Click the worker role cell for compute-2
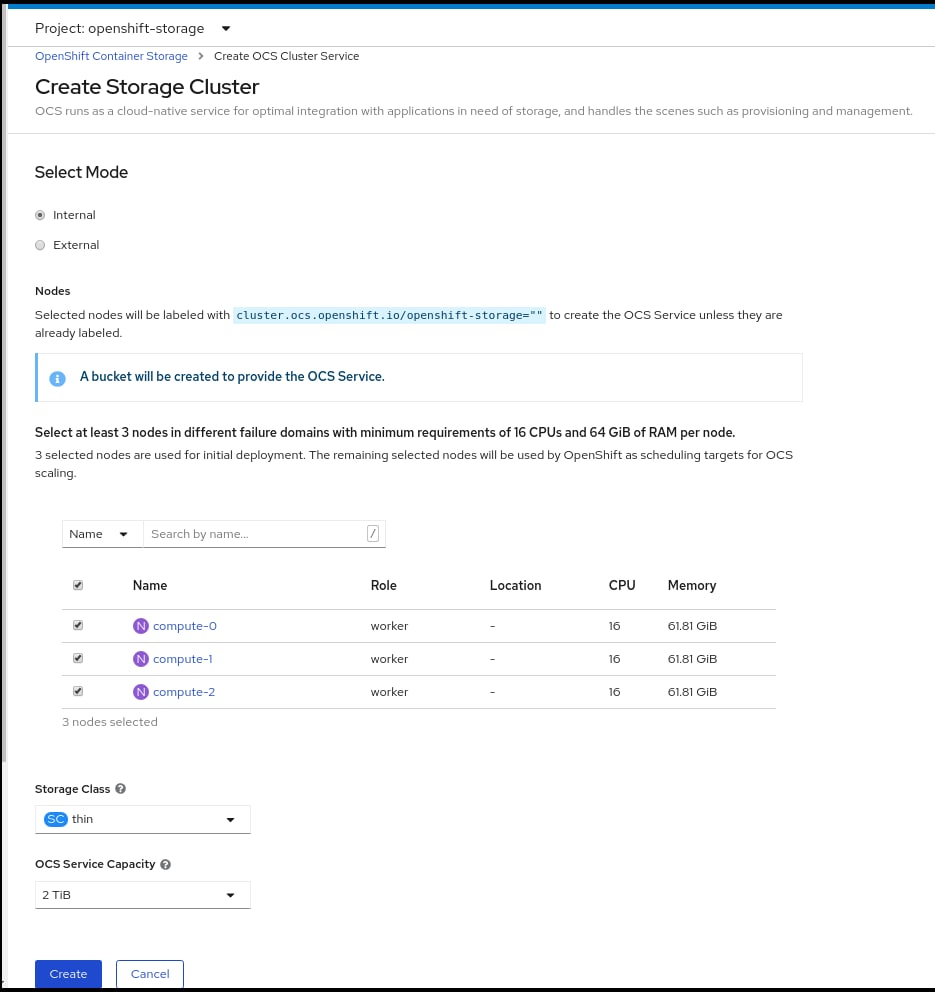 tap(389, 691)
